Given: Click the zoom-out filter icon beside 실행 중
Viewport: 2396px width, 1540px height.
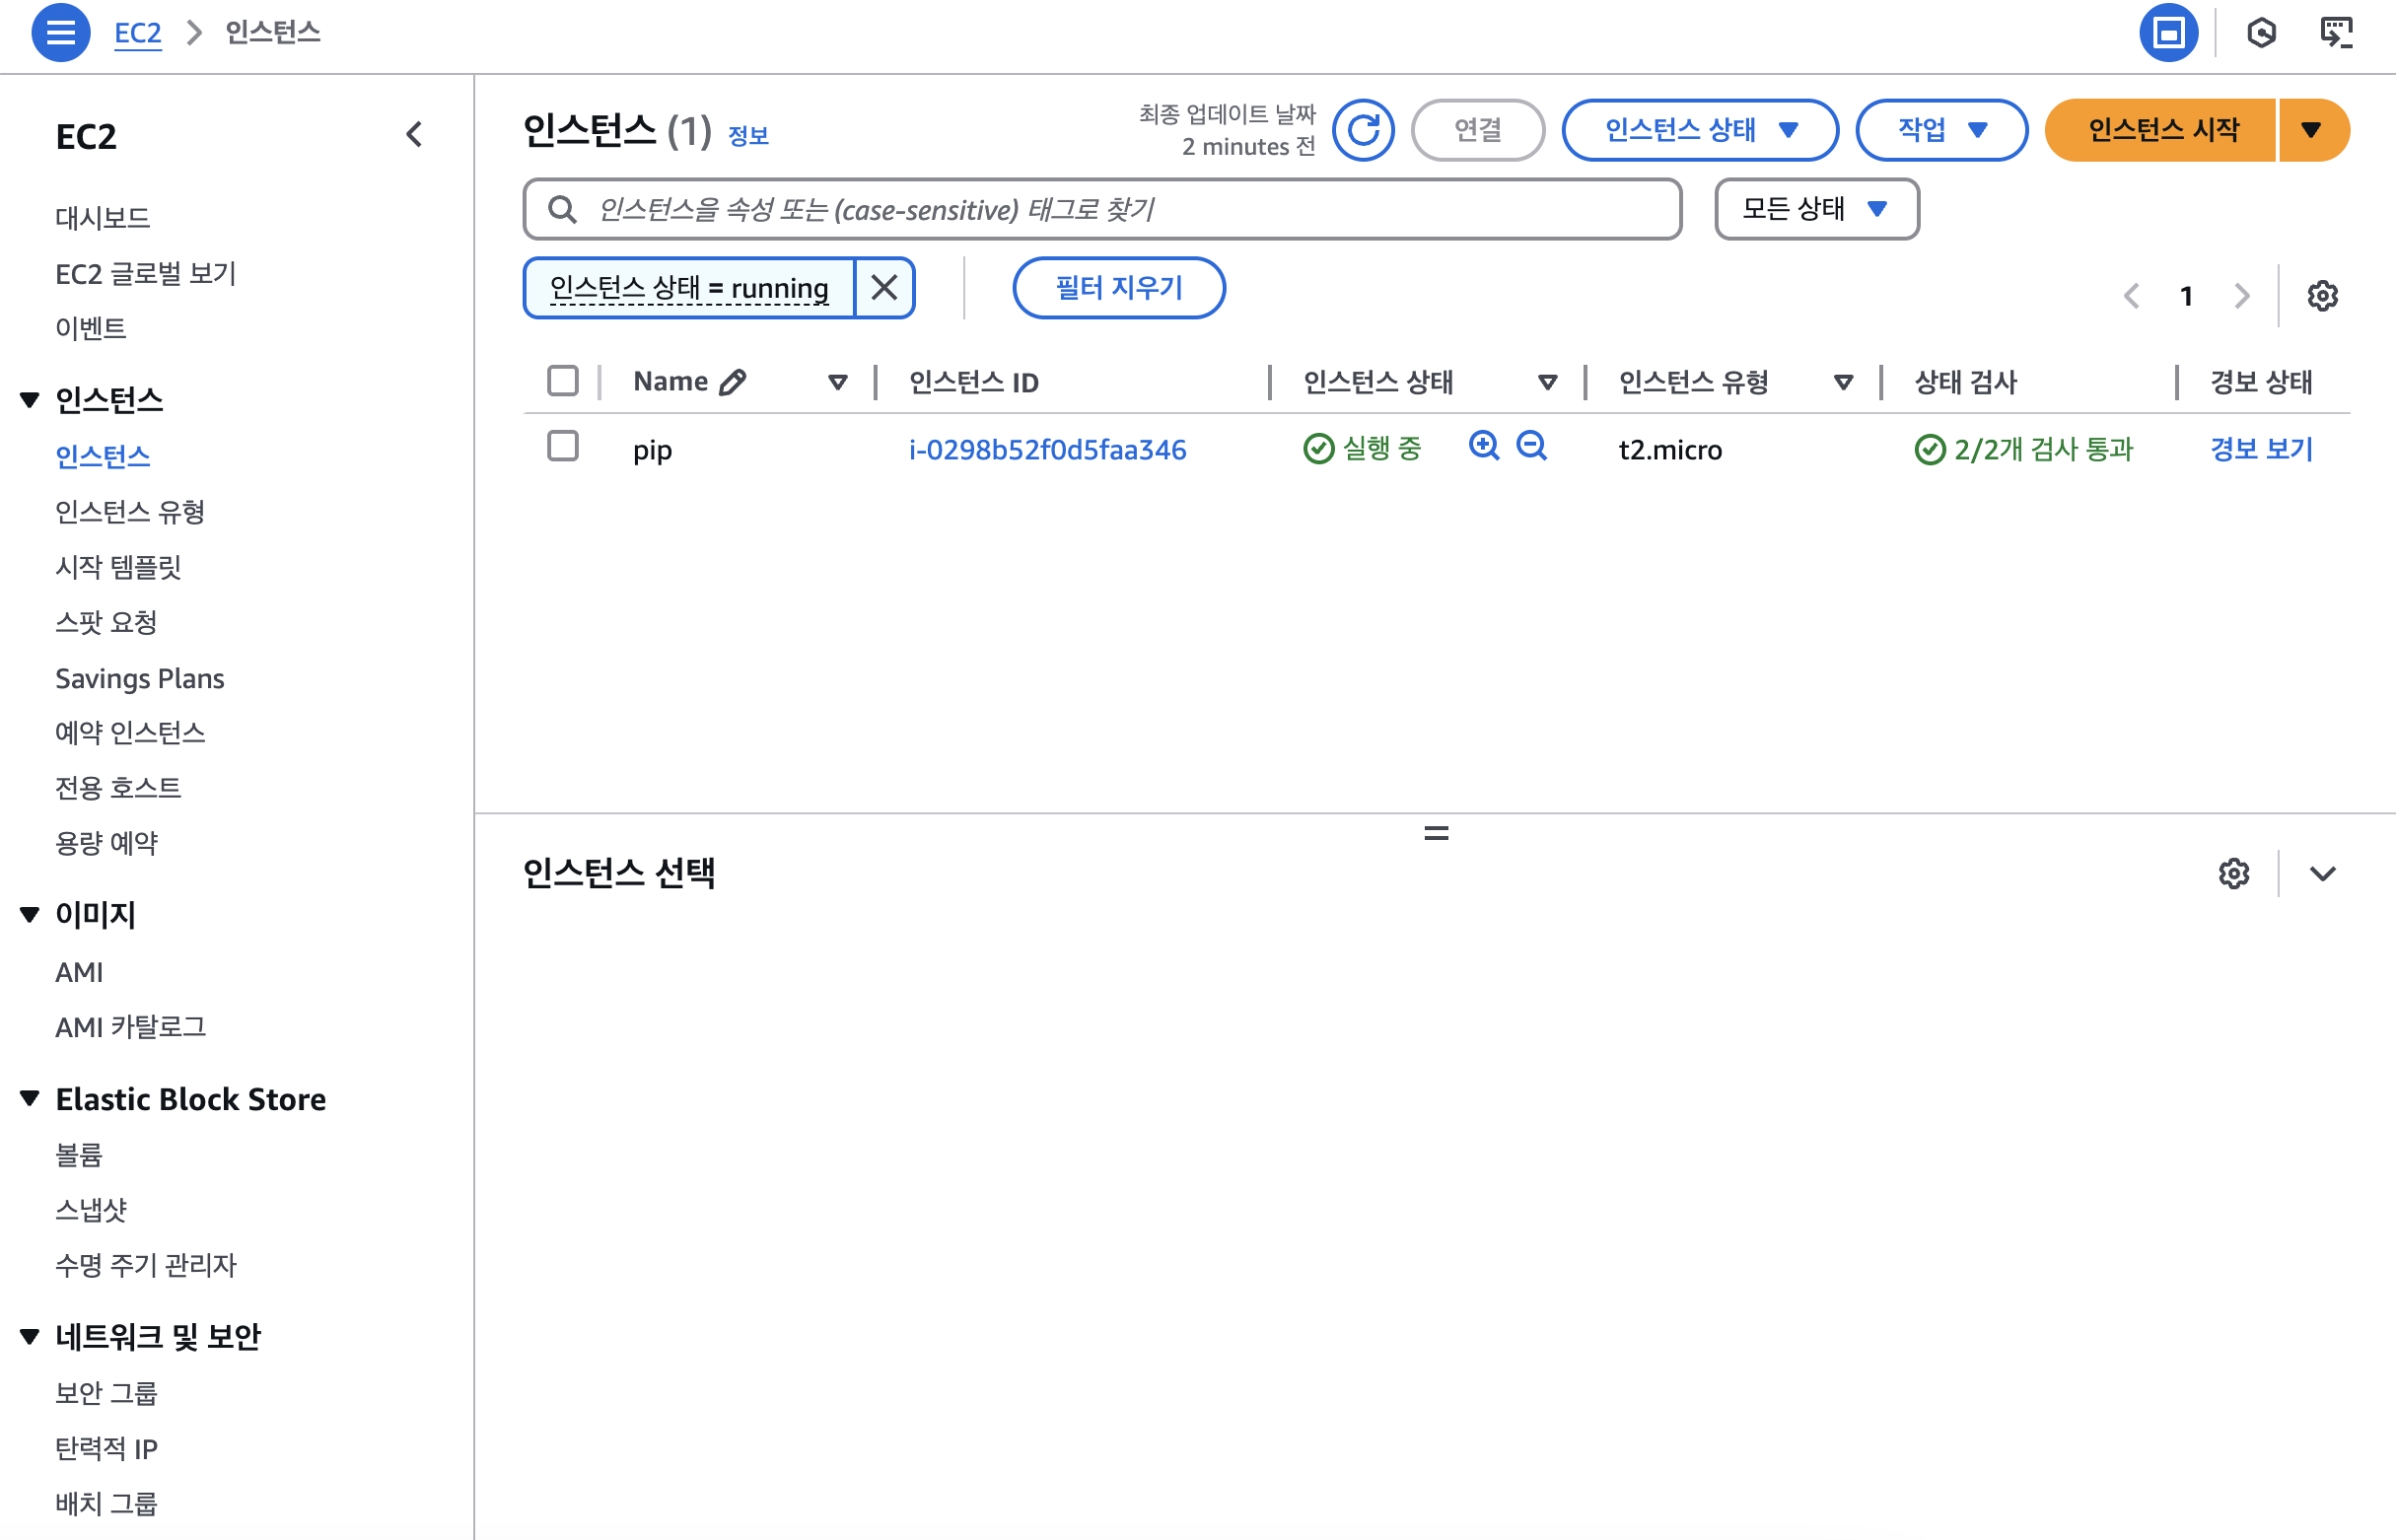Looking at the screenshot, I should click(x=1531, y=446).
